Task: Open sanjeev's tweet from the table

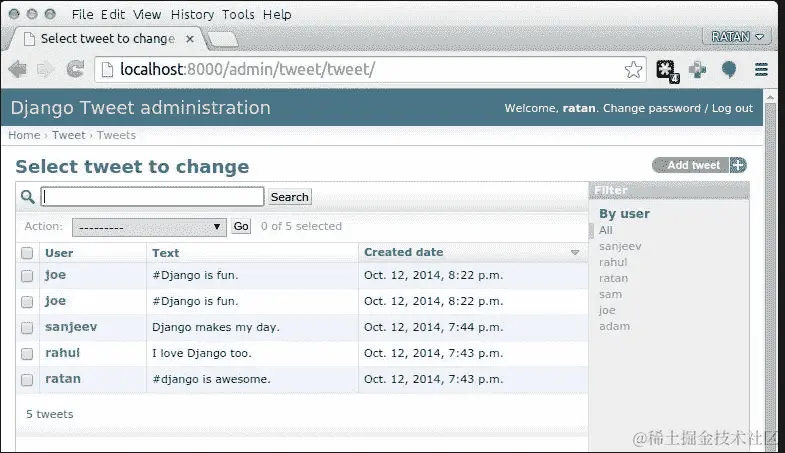Action: pyautogui.click(x=71, y=327)
